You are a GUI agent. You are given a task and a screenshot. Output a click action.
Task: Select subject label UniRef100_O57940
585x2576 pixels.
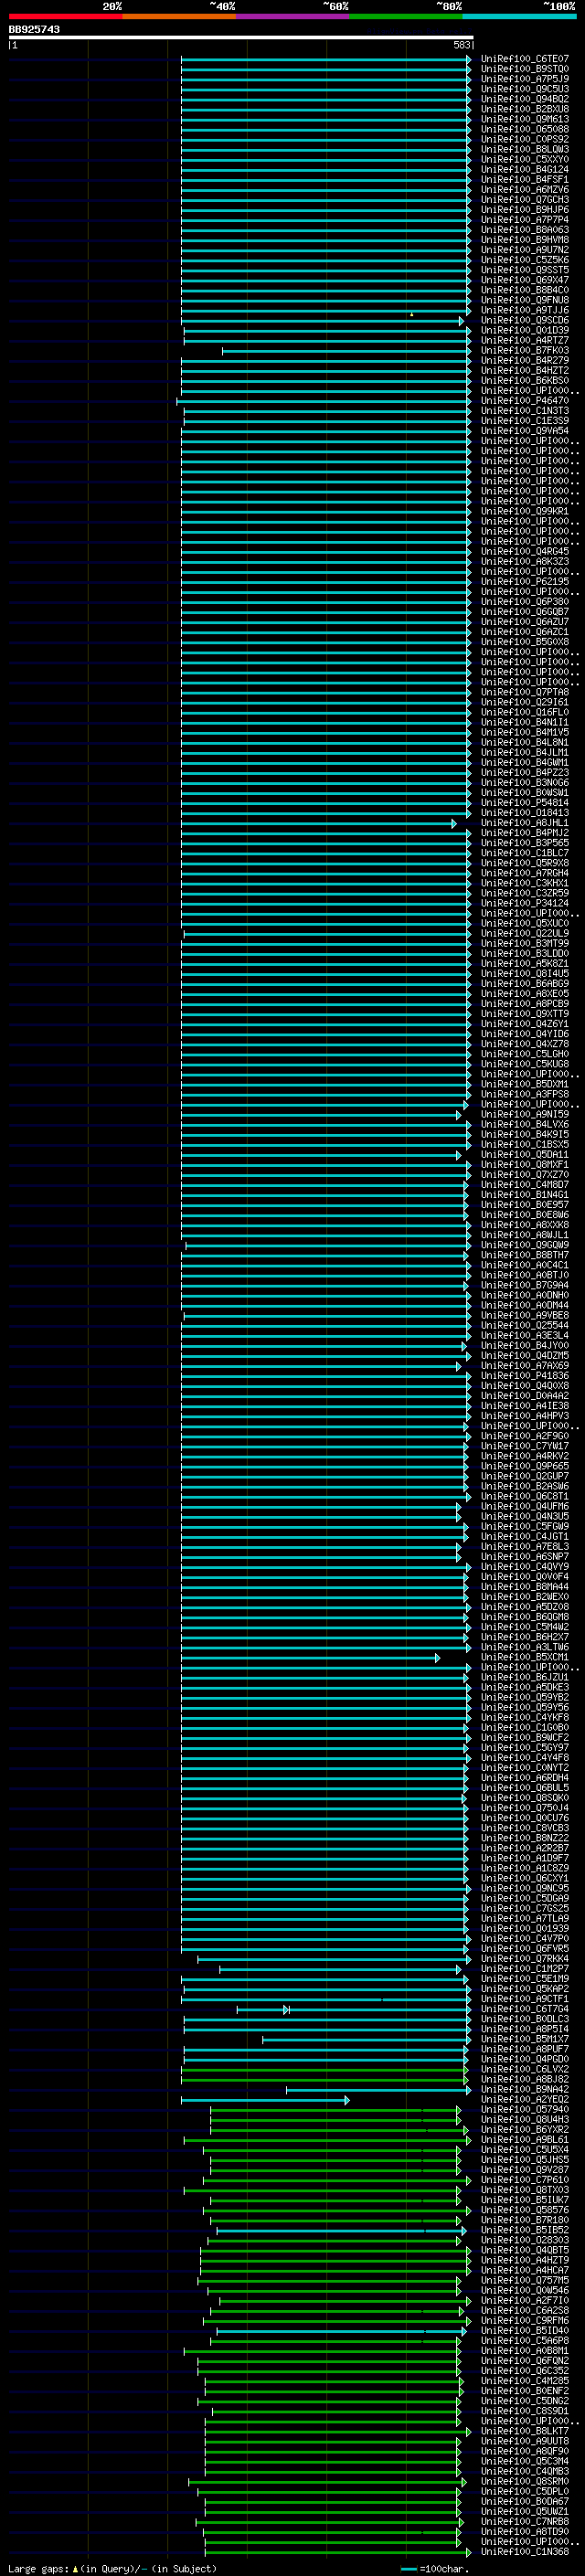[525, 2109]
